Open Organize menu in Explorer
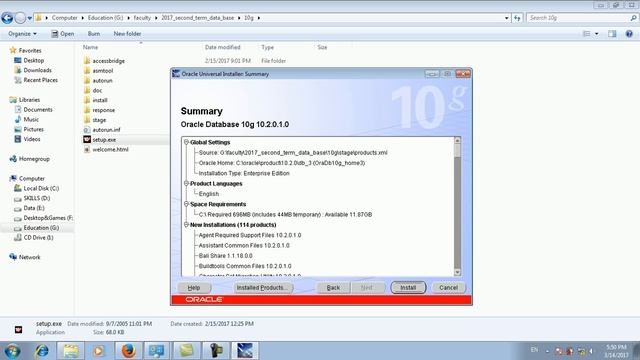 (22, 33)
